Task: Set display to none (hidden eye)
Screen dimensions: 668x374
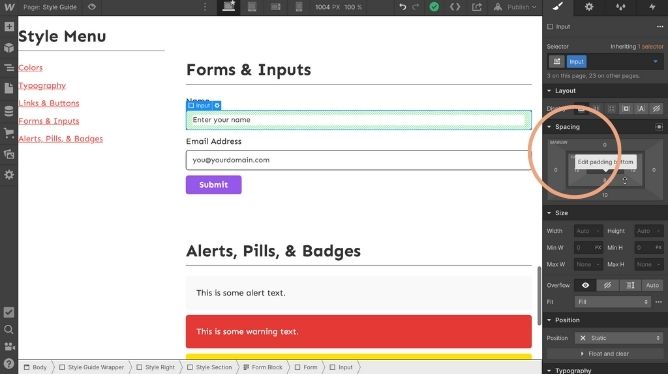Action: pos(656,109)
